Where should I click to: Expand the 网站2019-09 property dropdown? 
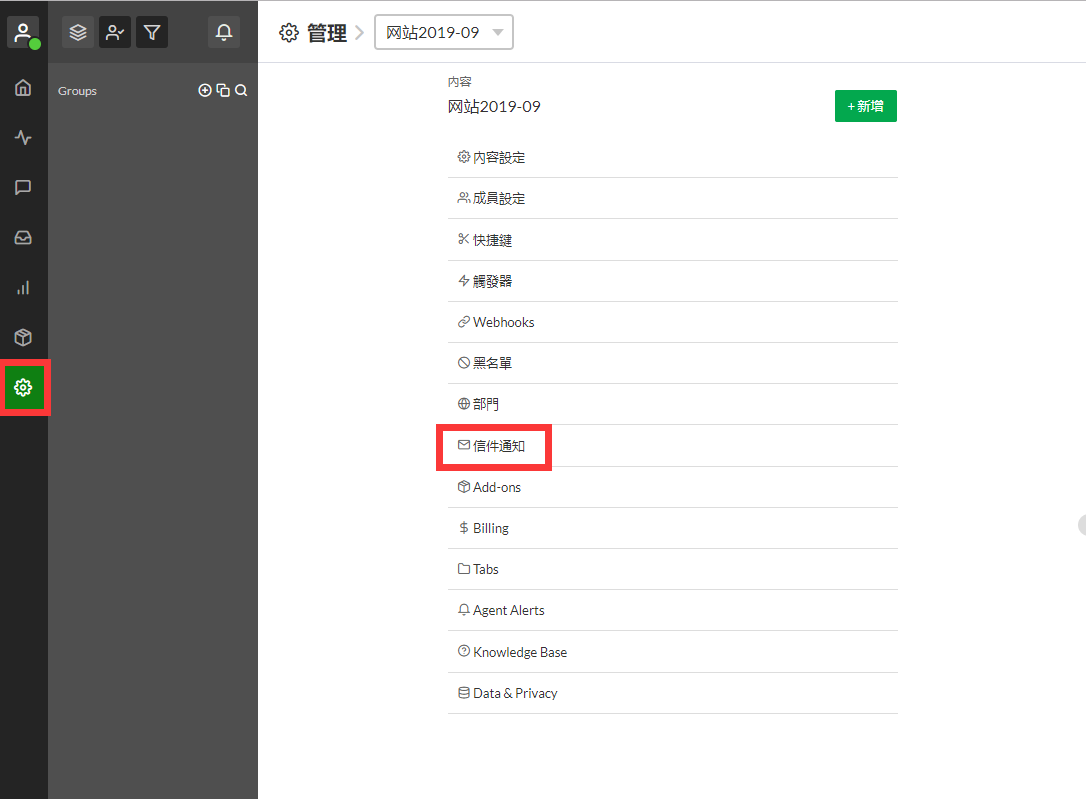coord(444,32)
